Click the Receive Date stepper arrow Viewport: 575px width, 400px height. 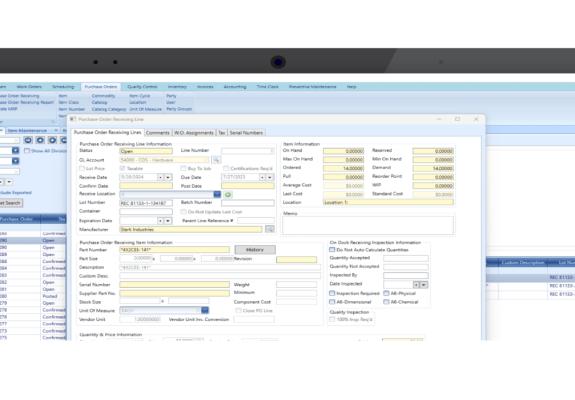point(160,177)
